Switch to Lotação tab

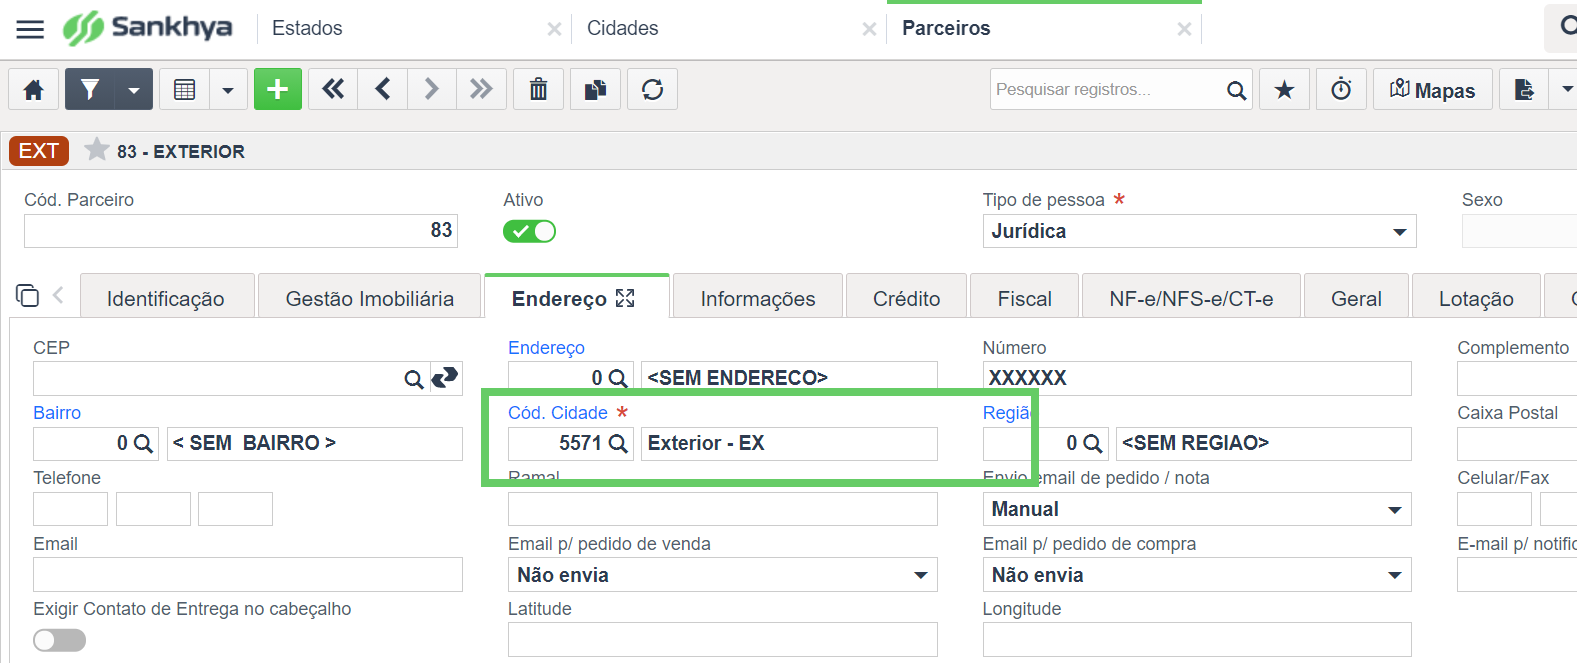pyautogui.click(x=1476, y=298)
